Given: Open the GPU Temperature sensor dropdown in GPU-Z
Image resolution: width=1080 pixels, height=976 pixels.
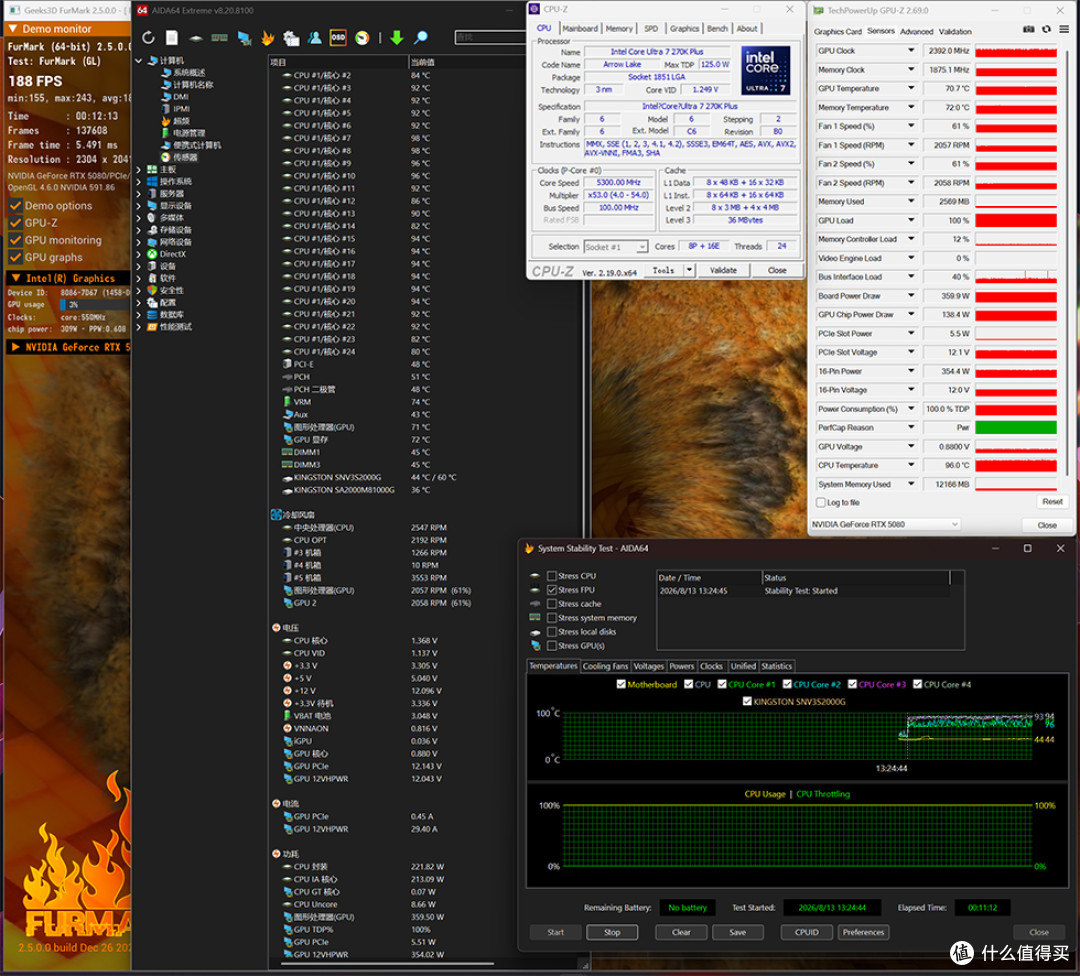Looking at the screenshot, I should click(x=911, y=88).
